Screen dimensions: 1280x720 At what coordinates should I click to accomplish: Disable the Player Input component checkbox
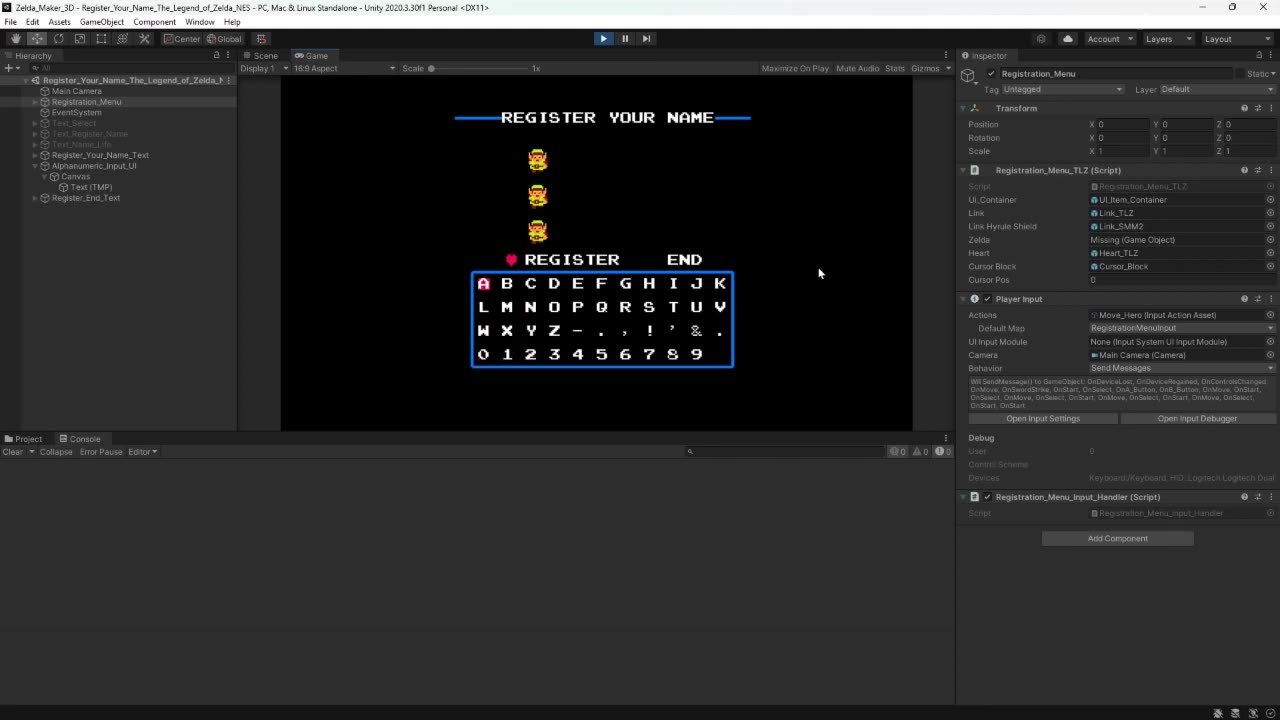(x=987, y=299)
